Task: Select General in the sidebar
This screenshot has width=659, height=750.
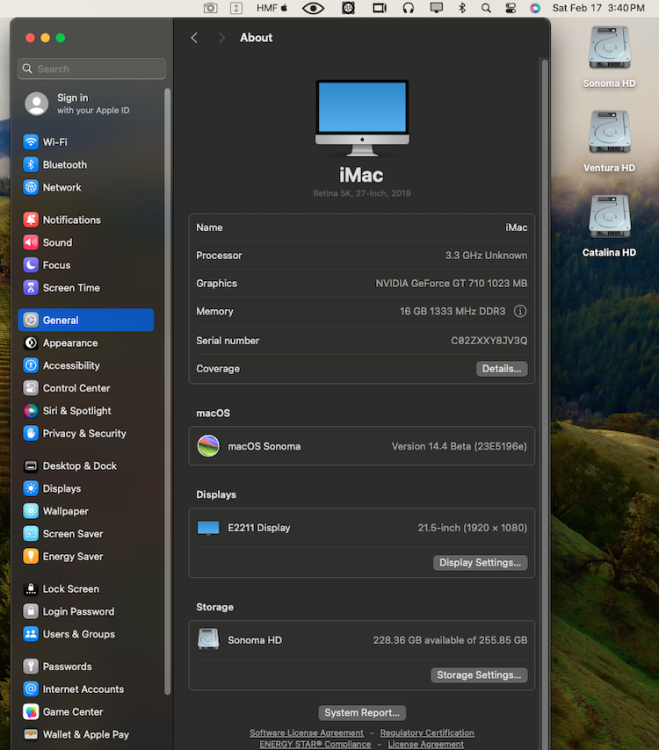Action: 86,320
